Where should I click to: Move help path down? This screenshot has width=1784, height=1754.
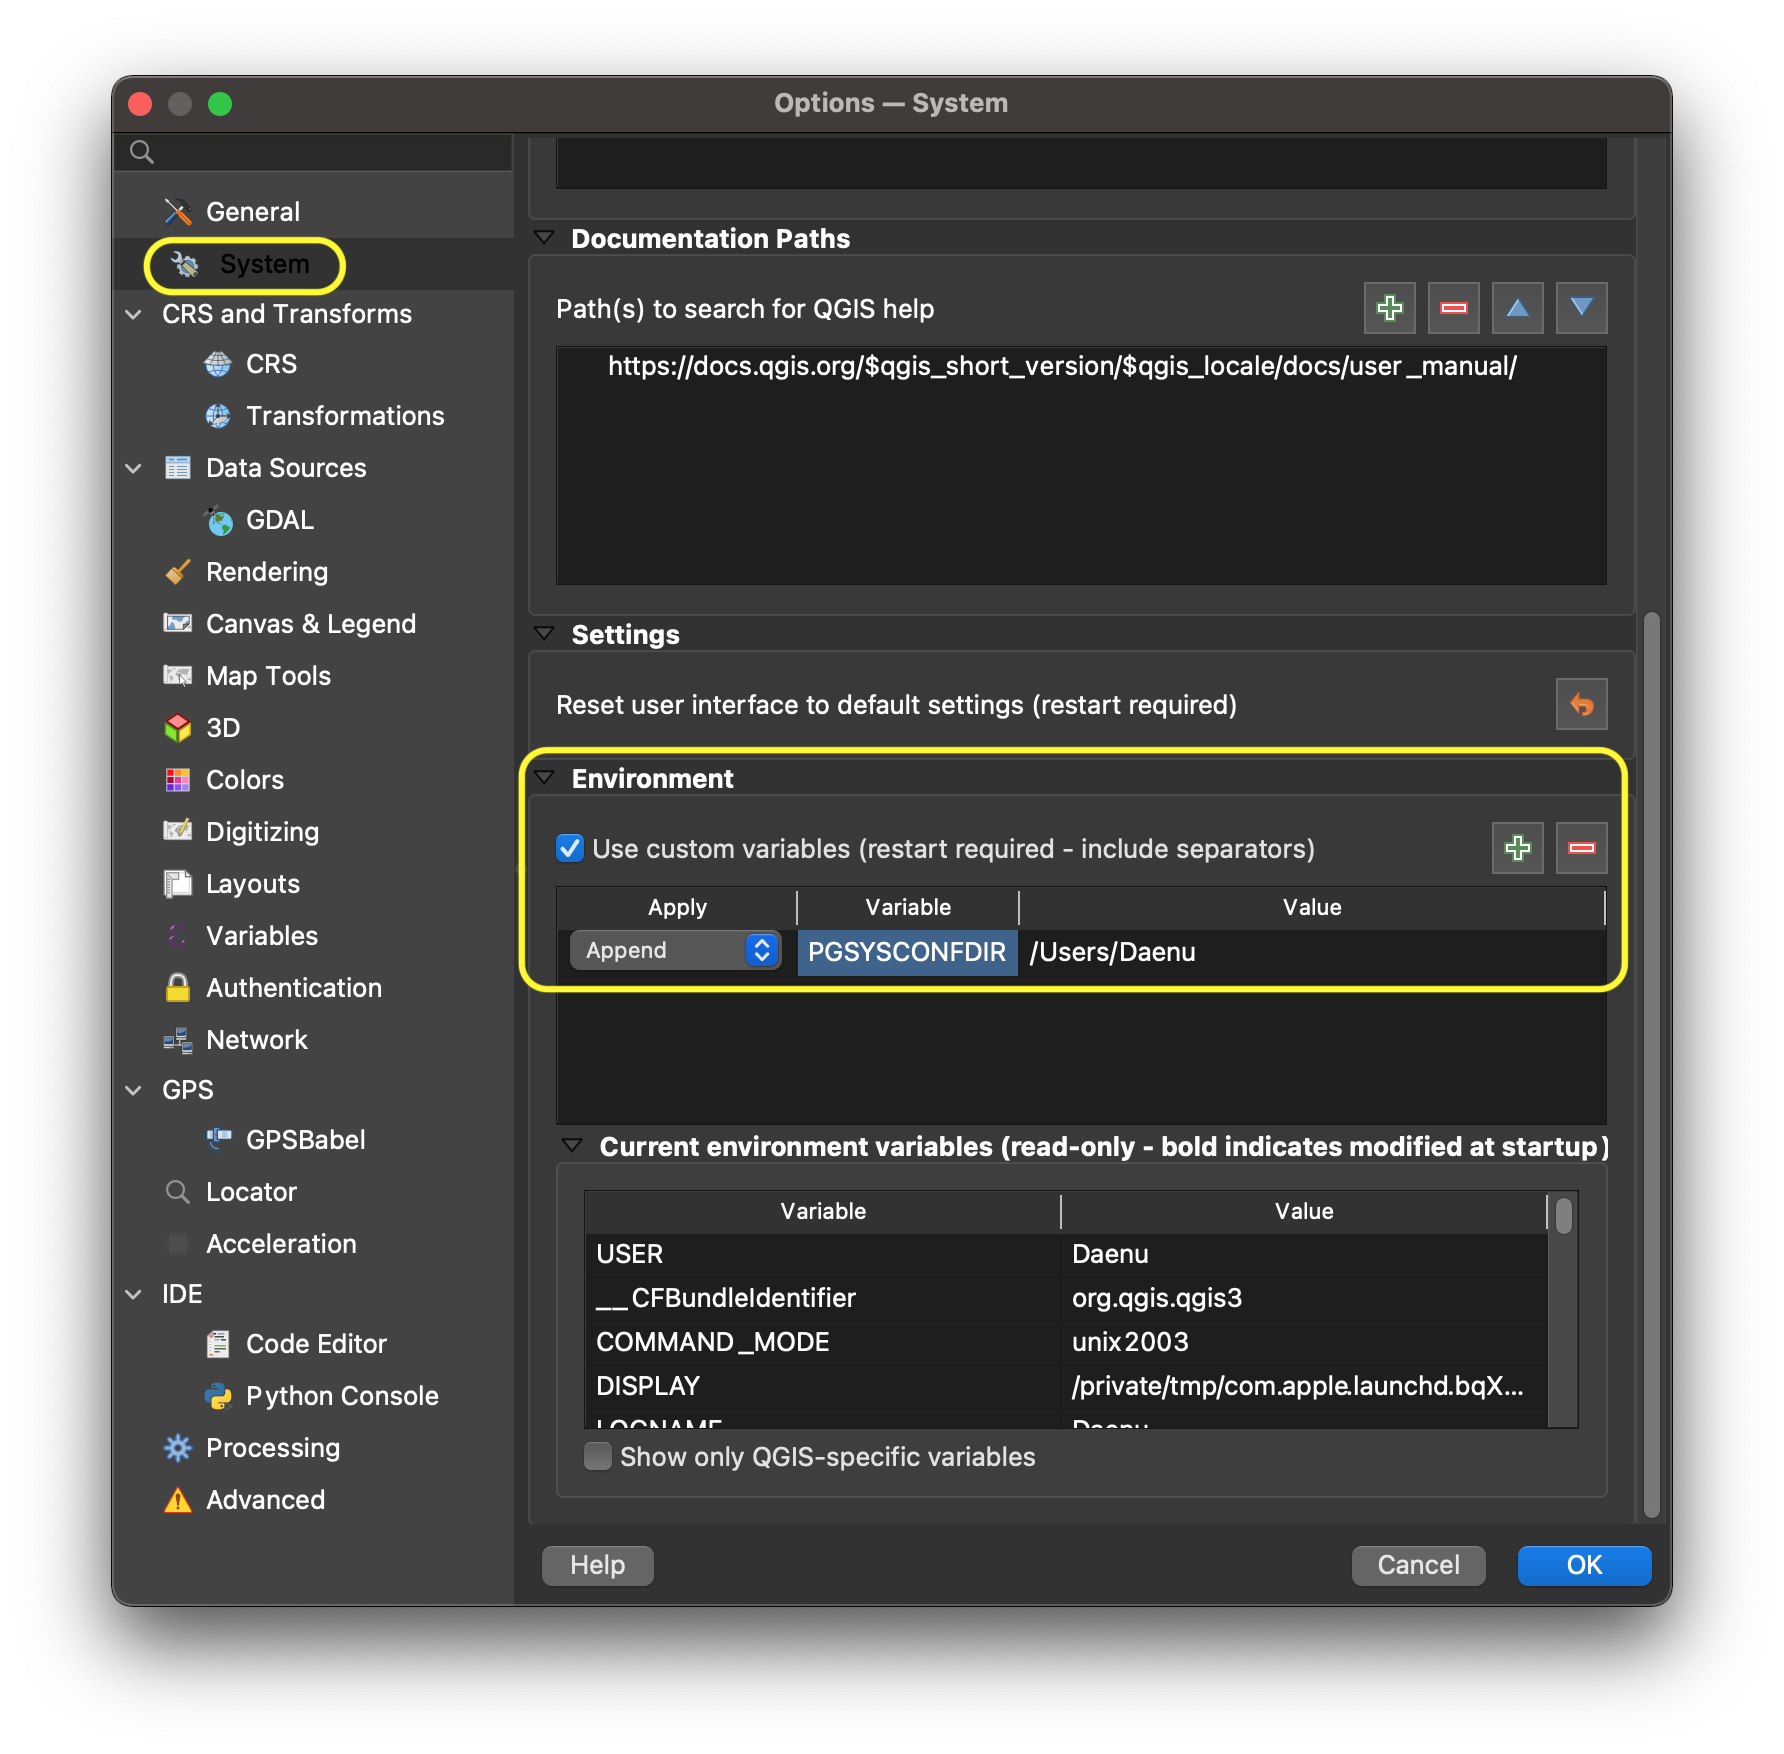tap(1582, 308)
